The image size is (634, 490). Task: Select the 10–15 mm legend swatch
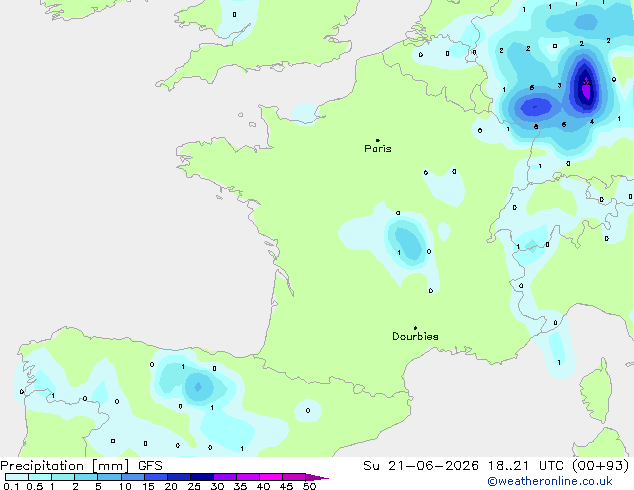[x=133, y=477]
